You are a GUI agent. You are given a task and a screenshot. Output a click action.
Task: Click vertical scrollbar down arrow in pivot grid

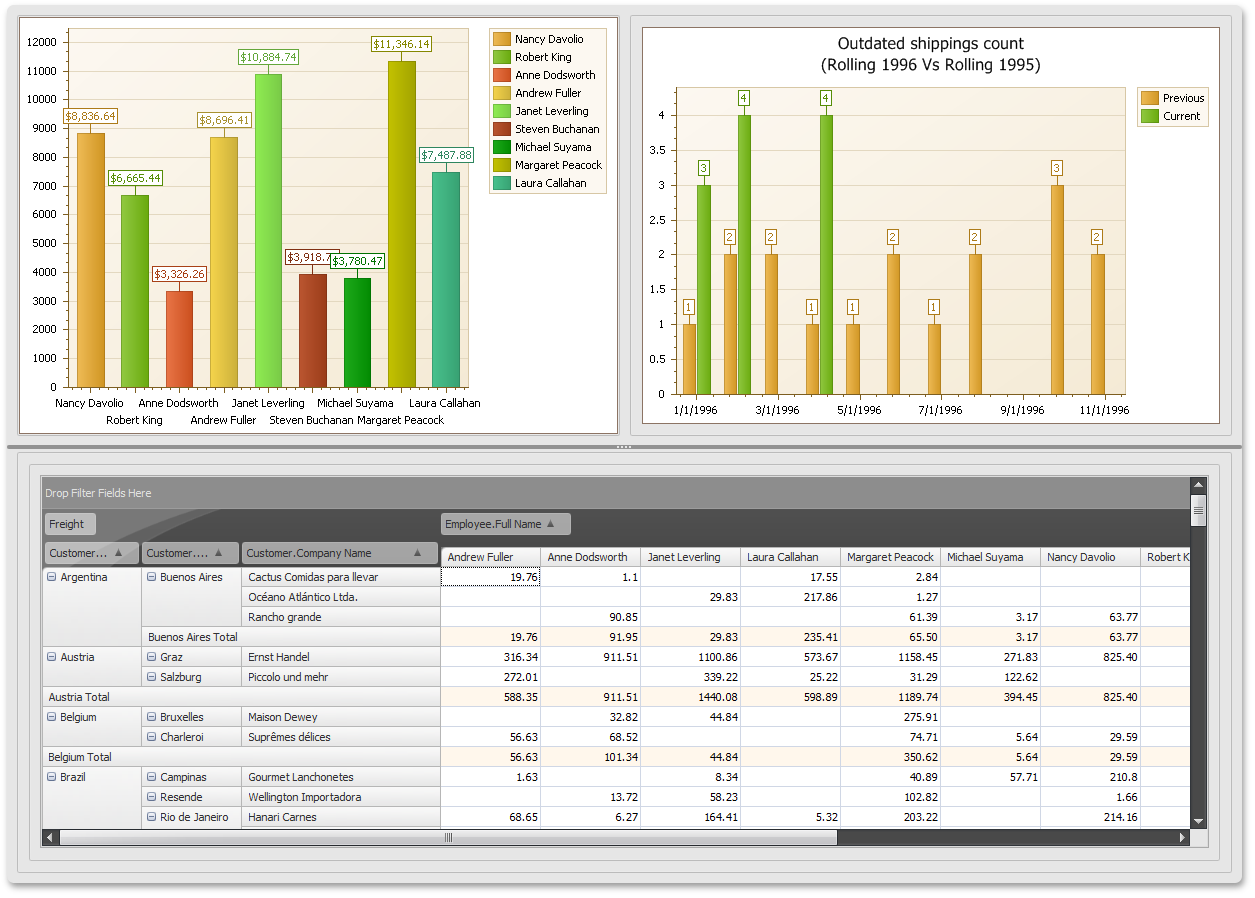click(1198, 821)
